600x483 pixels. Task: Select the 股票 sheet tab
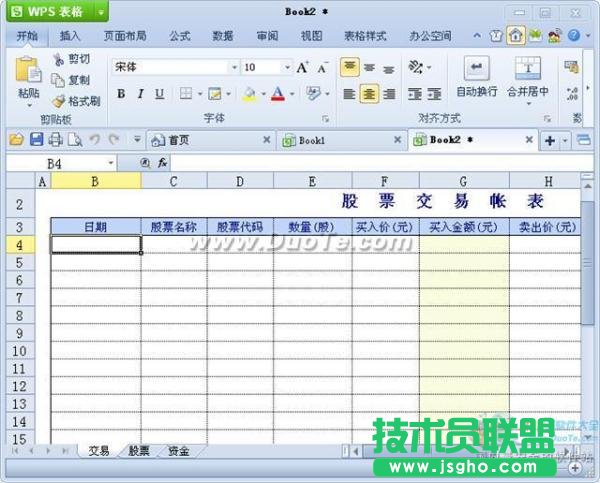point(139,451)
